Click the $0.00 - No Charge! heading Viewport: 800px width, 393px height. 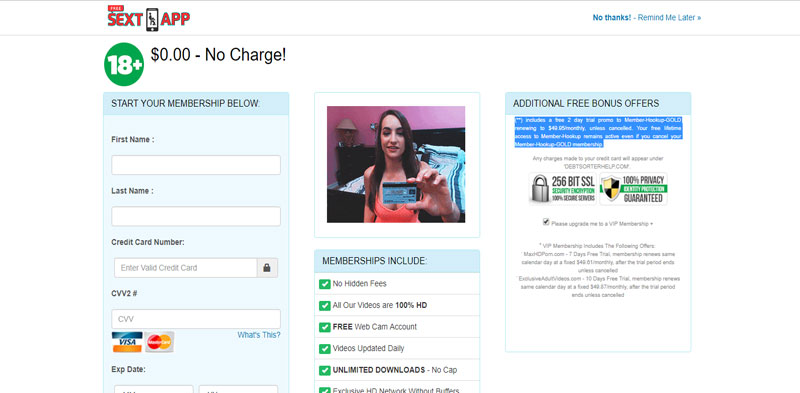(218, 55)
